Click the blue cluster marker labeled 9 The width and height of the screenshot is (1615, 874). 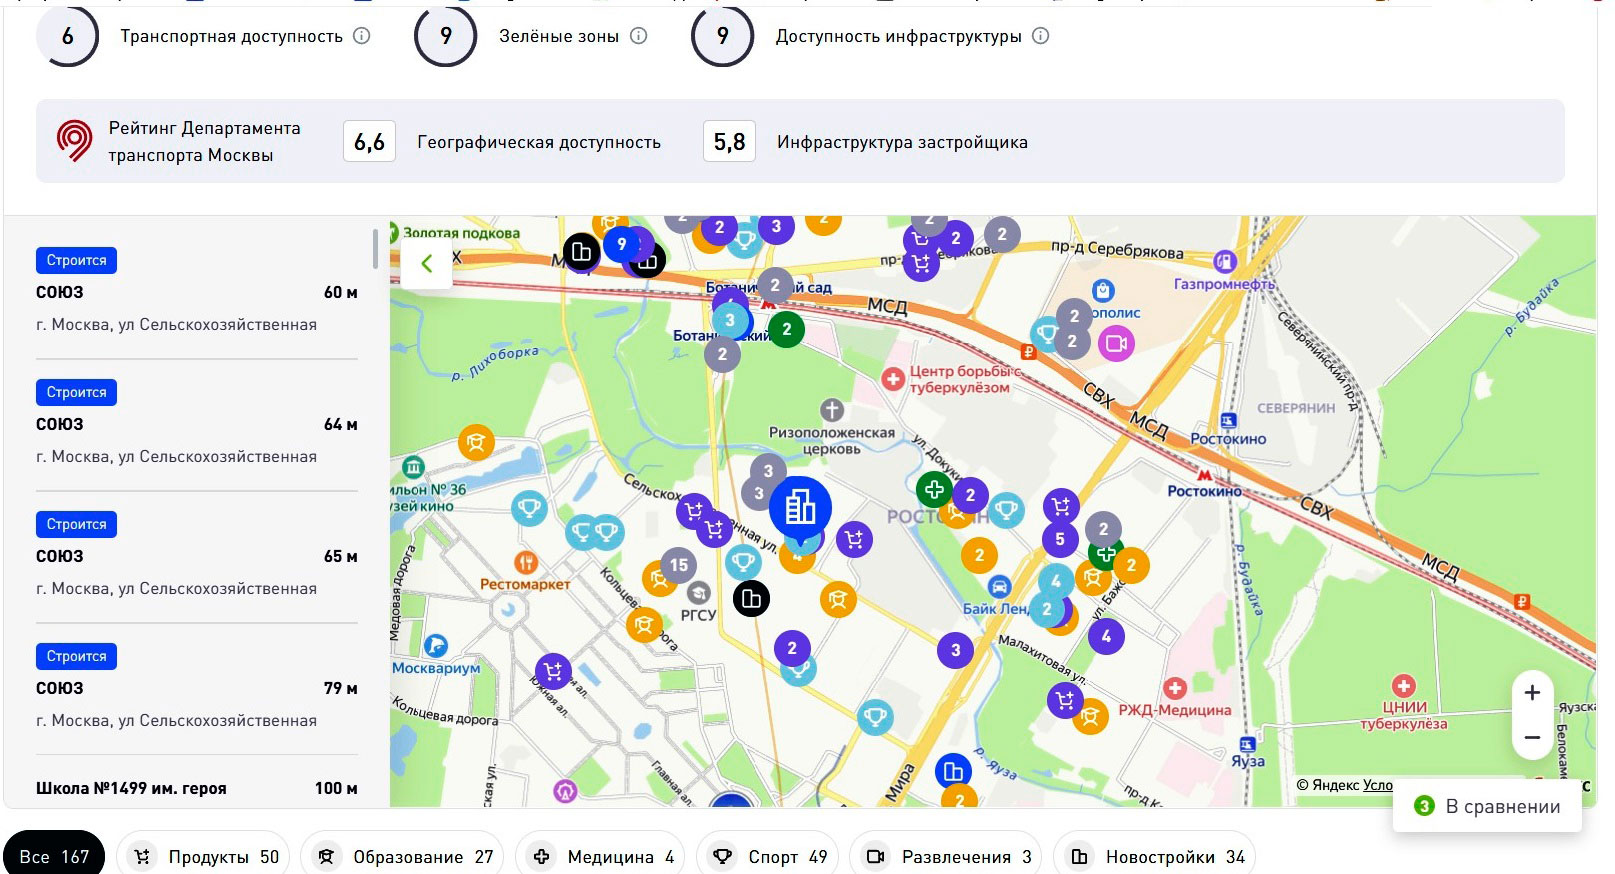(621, 243)
